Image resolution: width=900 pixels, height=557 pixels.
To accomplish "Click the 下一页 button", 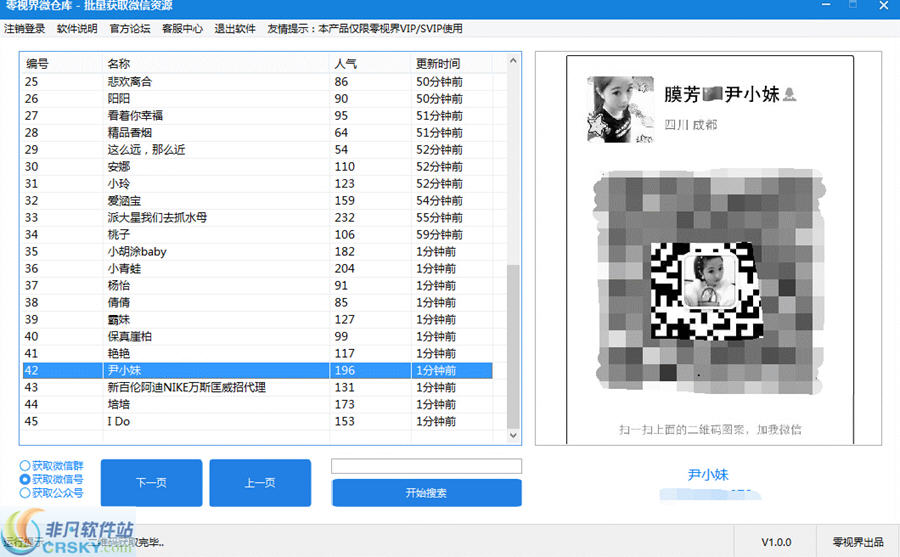I will coord(151,483).
